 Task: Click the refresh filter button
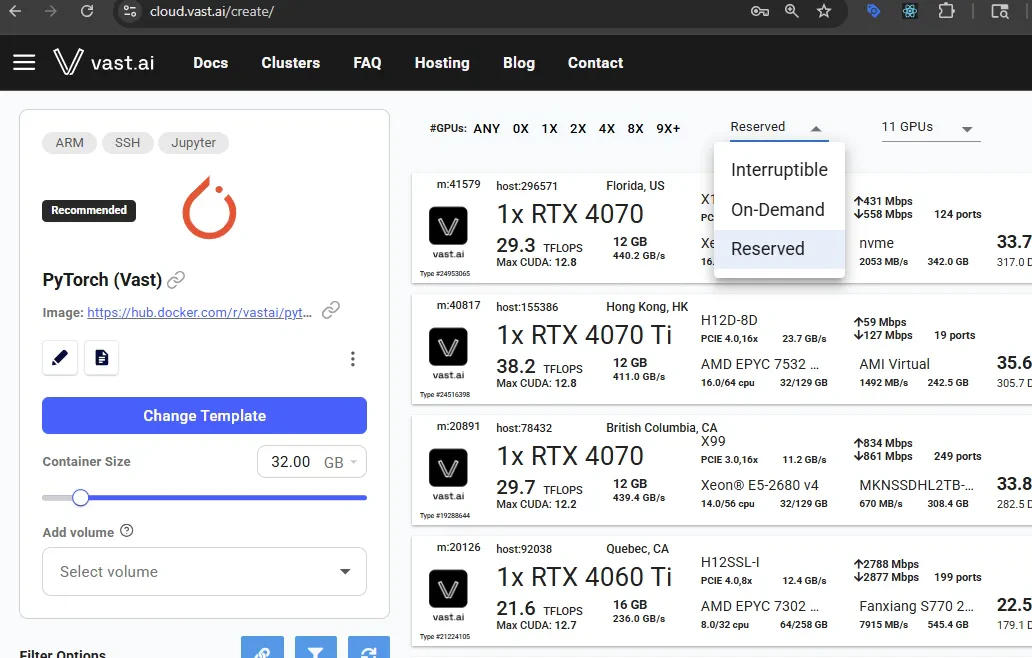coord(369,647)
